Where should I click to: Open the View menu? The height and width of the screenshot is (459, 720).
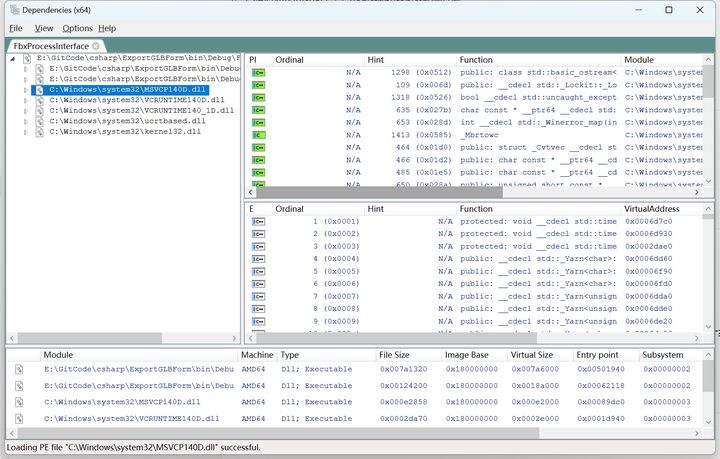(x=44, y=28)
